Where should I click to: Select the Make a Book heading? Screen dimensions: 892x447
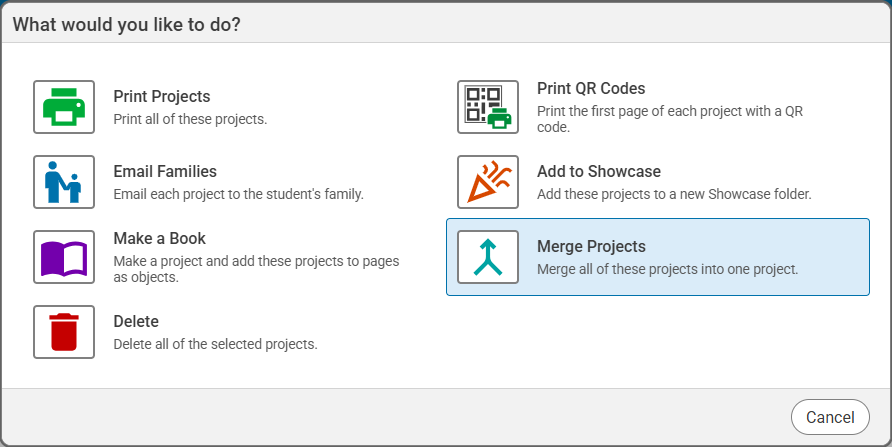tap(160, 239)
